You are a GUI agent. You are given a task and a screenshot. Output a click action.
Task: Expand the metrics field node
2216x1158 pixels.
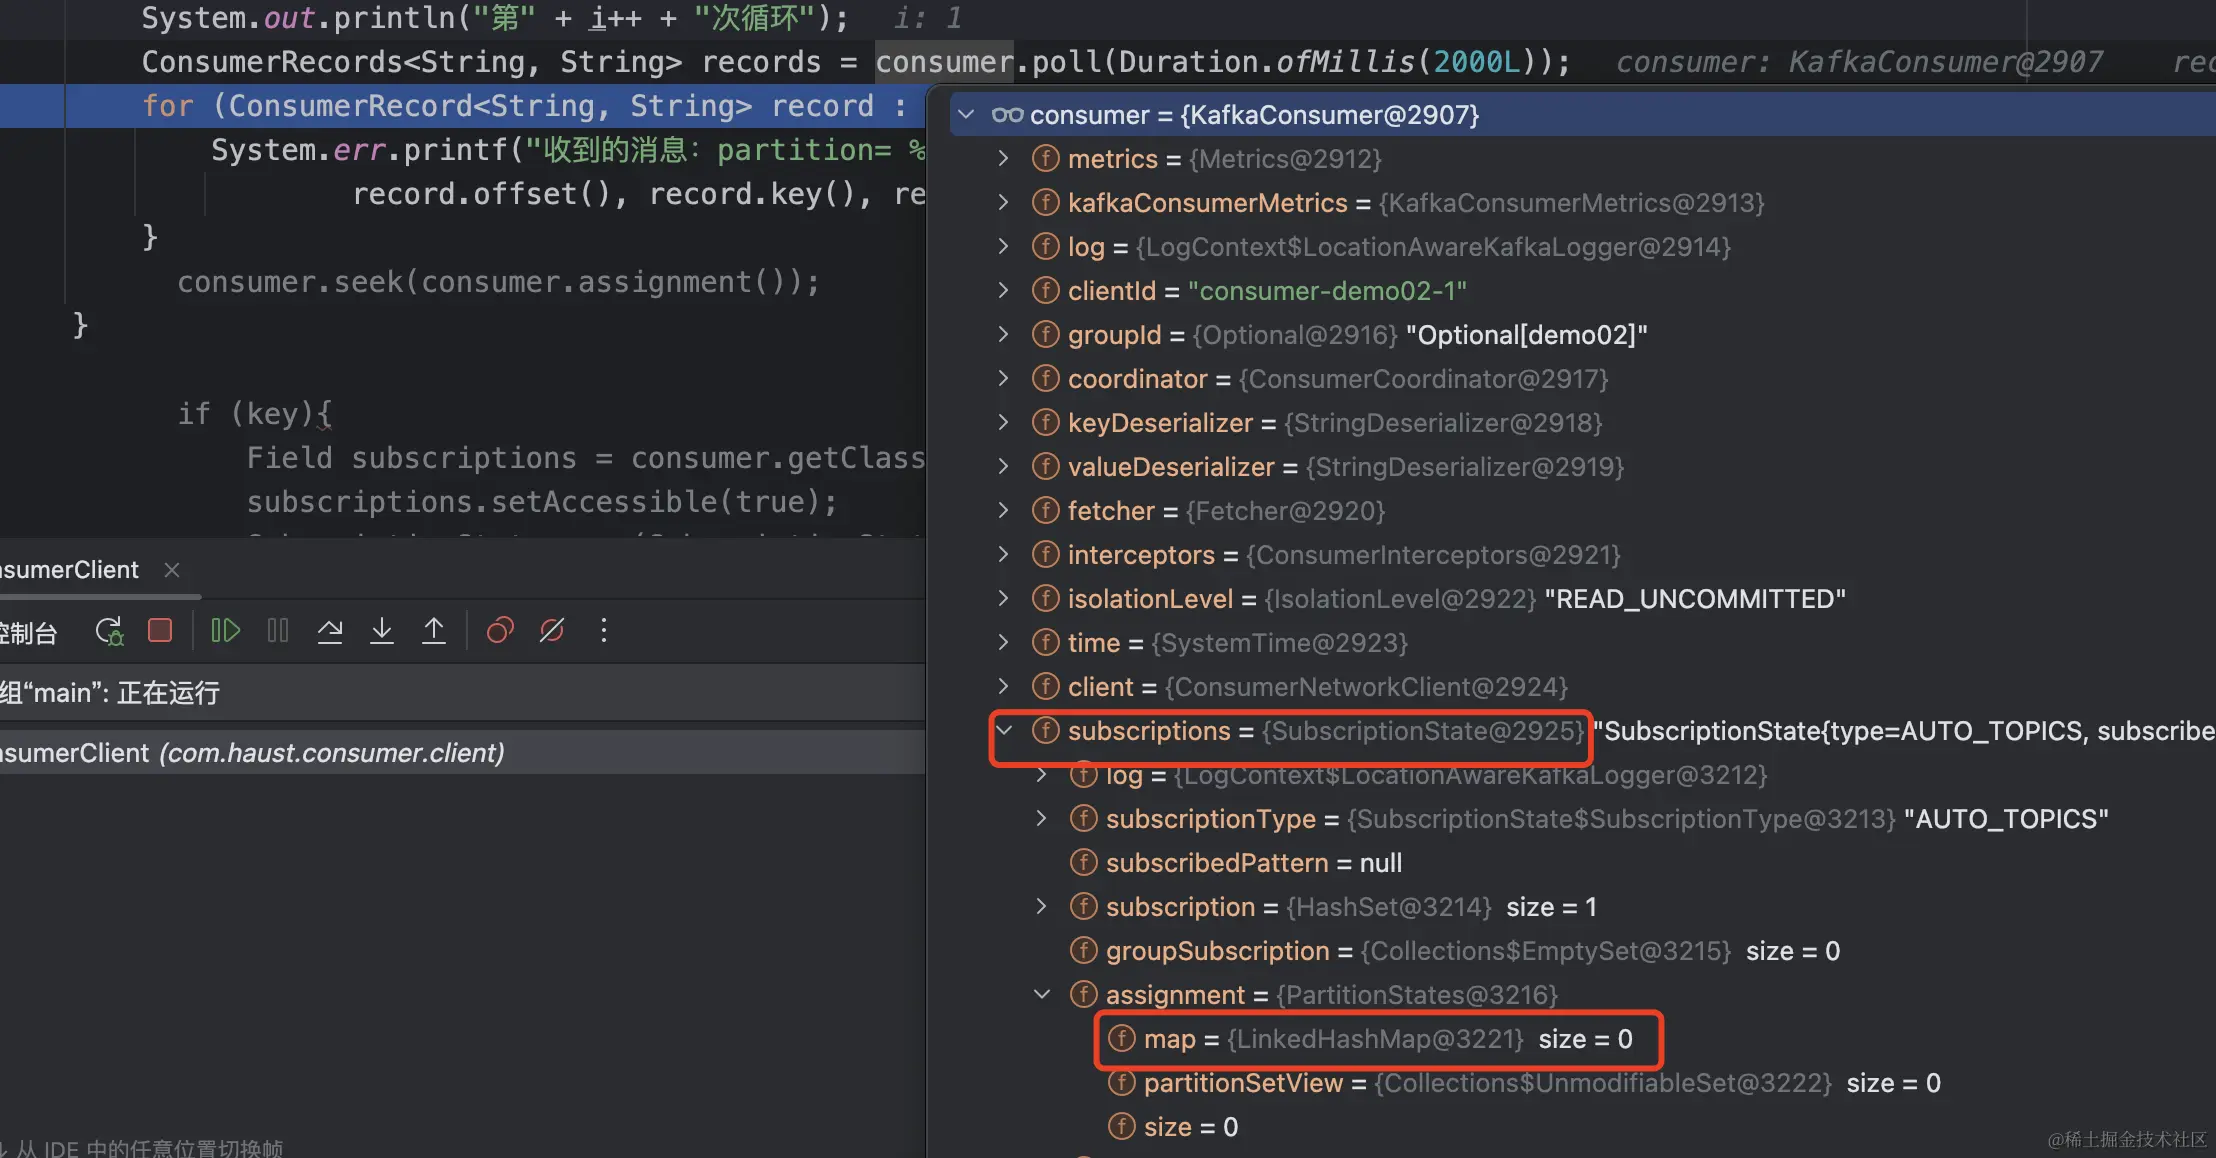click(x=1004, y=159)
